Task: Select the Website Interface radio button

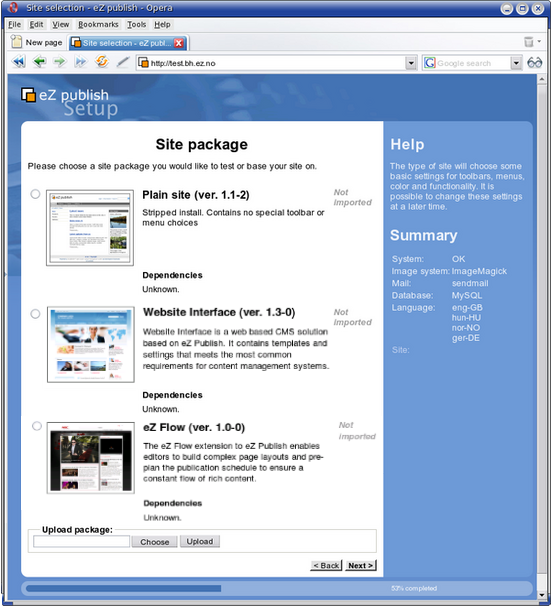Action: click(35, 314)
